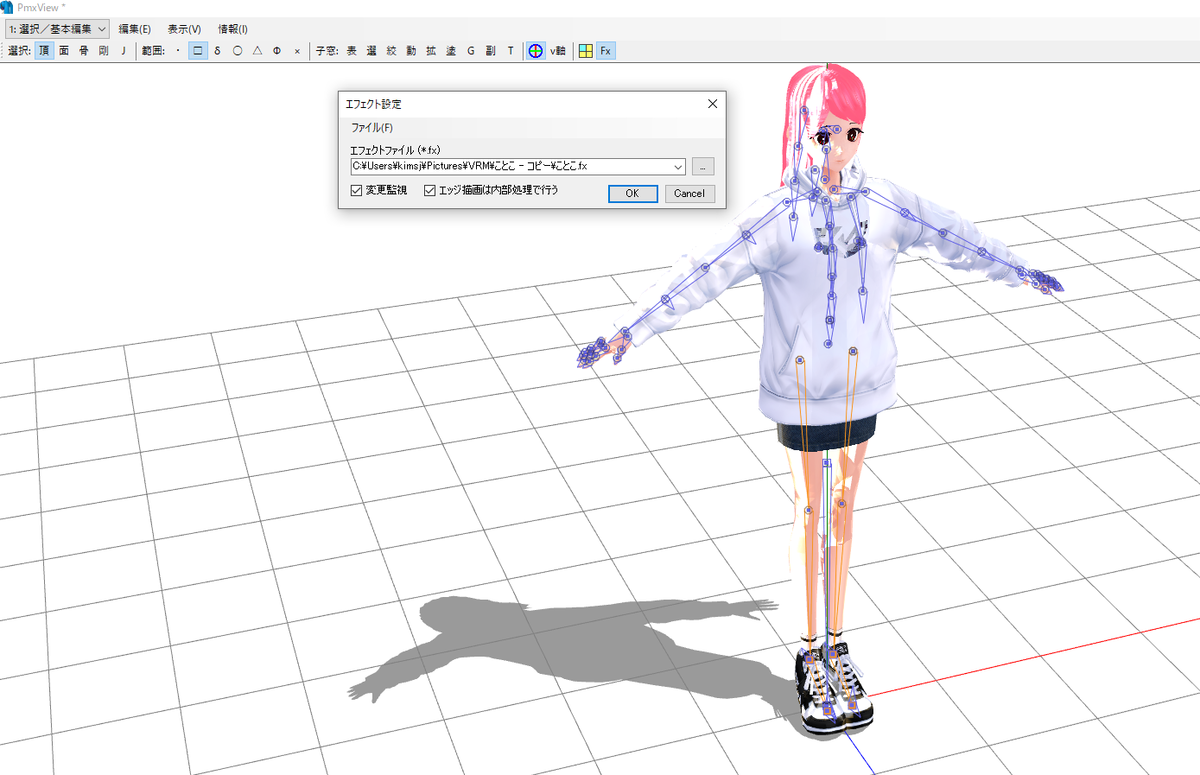Click OK in the effect dialog
Screen dimensions: 1200x775
click(633, 193)
